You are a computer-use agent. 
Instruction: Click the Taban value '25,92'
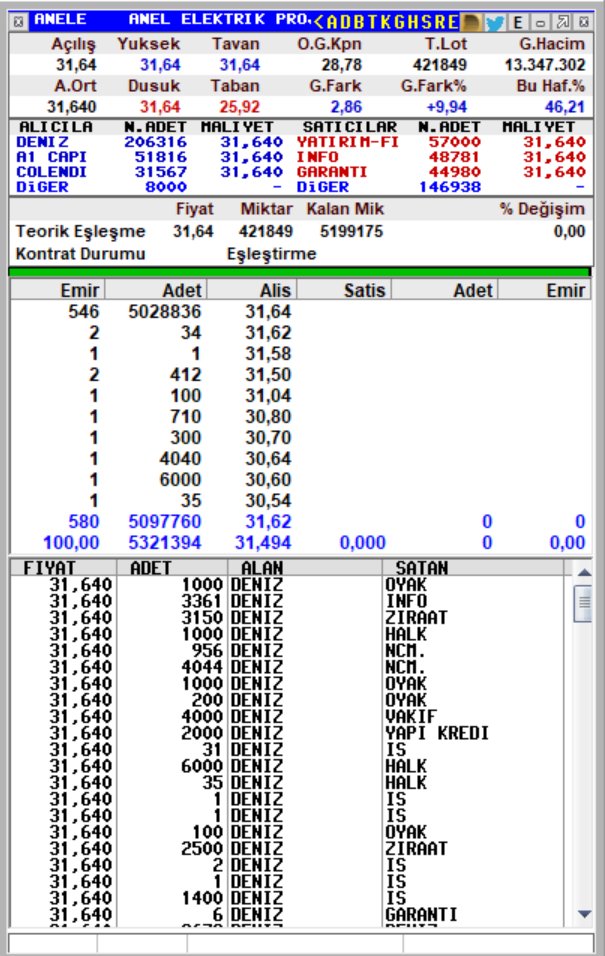click(240, 107)
